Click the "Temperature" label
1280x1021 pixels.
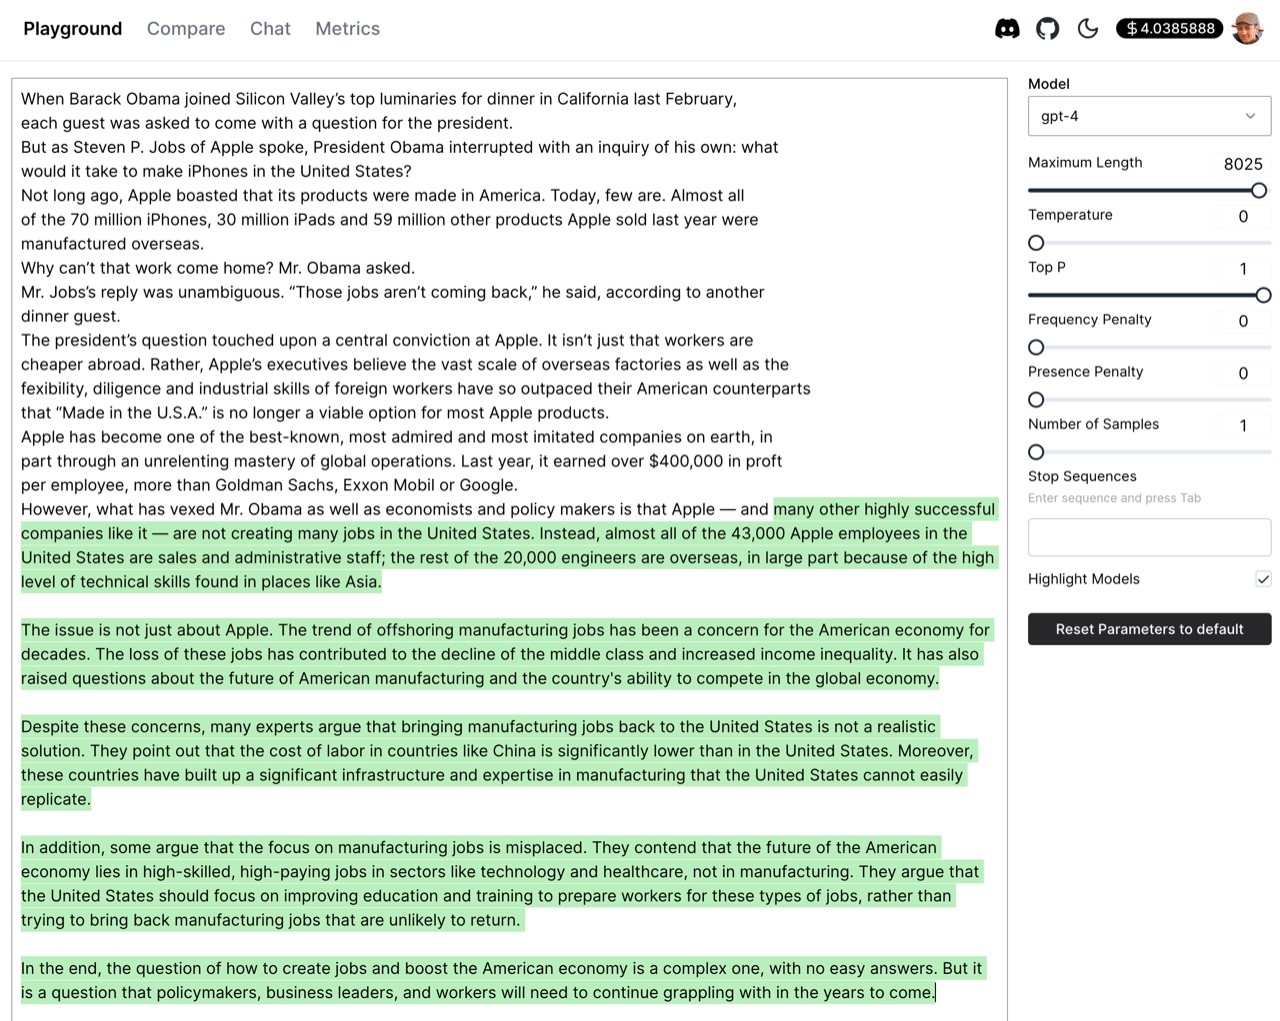1070,215
